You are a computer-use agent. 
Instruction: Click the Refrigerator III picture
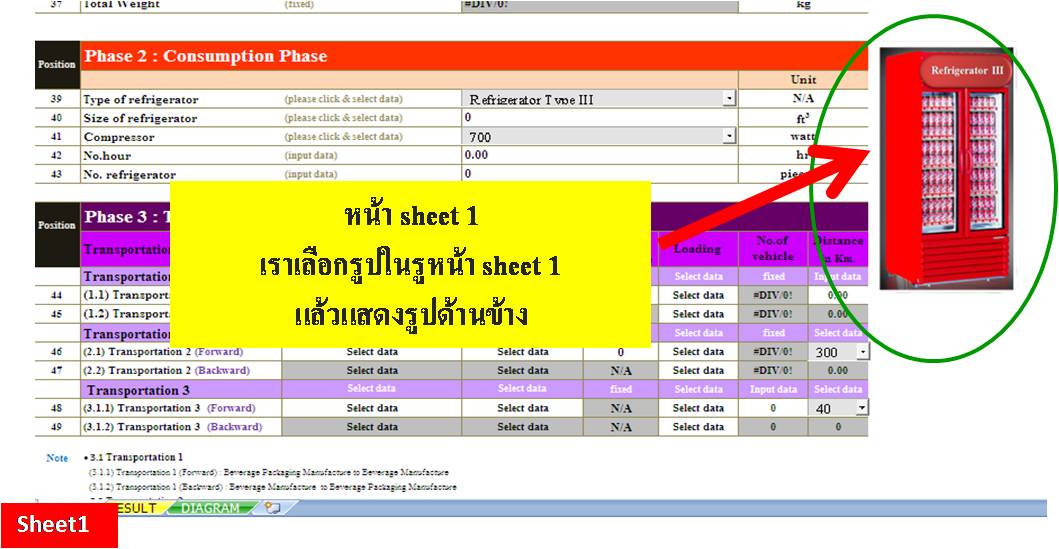coord(945,170)
